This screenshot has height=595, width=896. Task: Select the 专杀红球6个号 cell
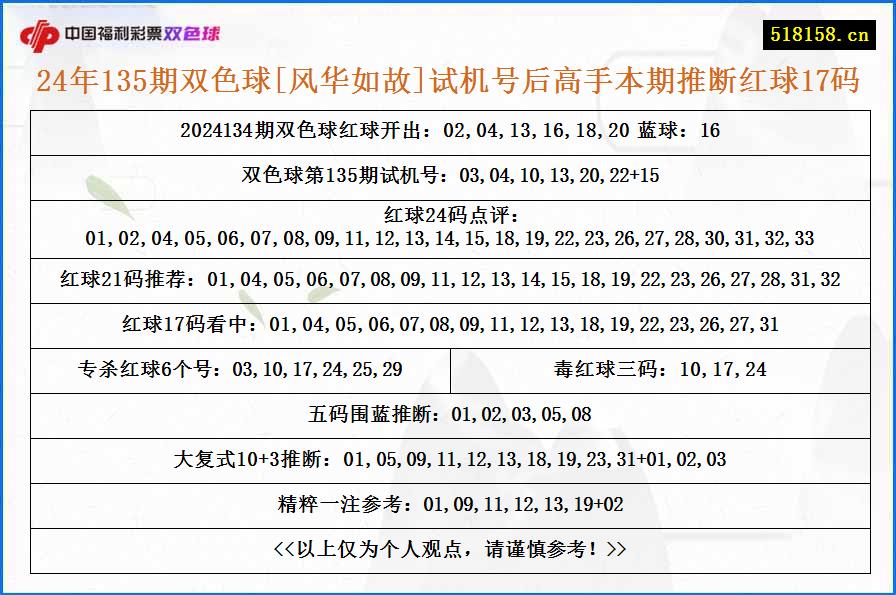242,369
